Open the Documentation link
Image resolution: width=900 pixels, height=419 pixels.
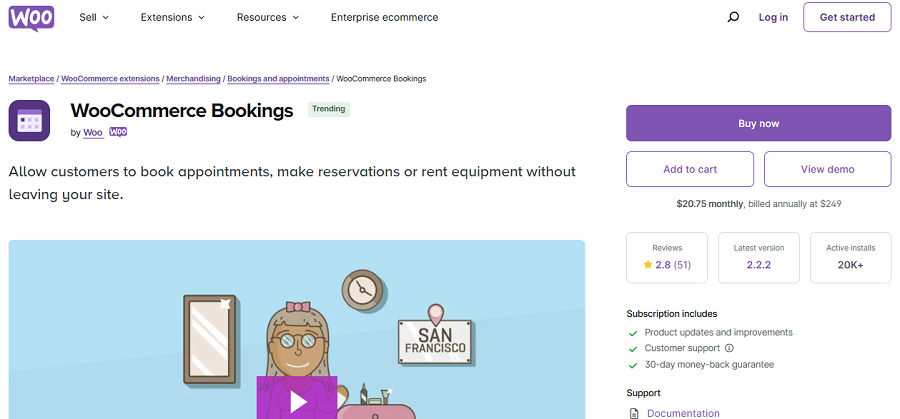[683, 413]
